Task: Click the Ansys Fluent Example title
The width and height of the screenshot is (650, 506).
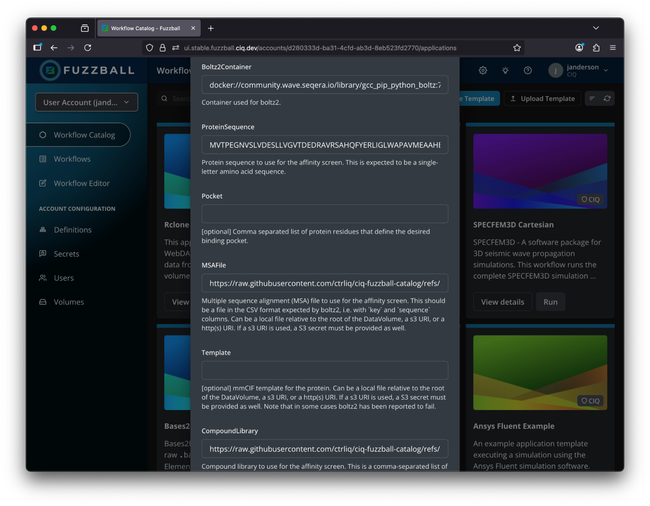Action: pyautogui.click(x=514, y=426)
